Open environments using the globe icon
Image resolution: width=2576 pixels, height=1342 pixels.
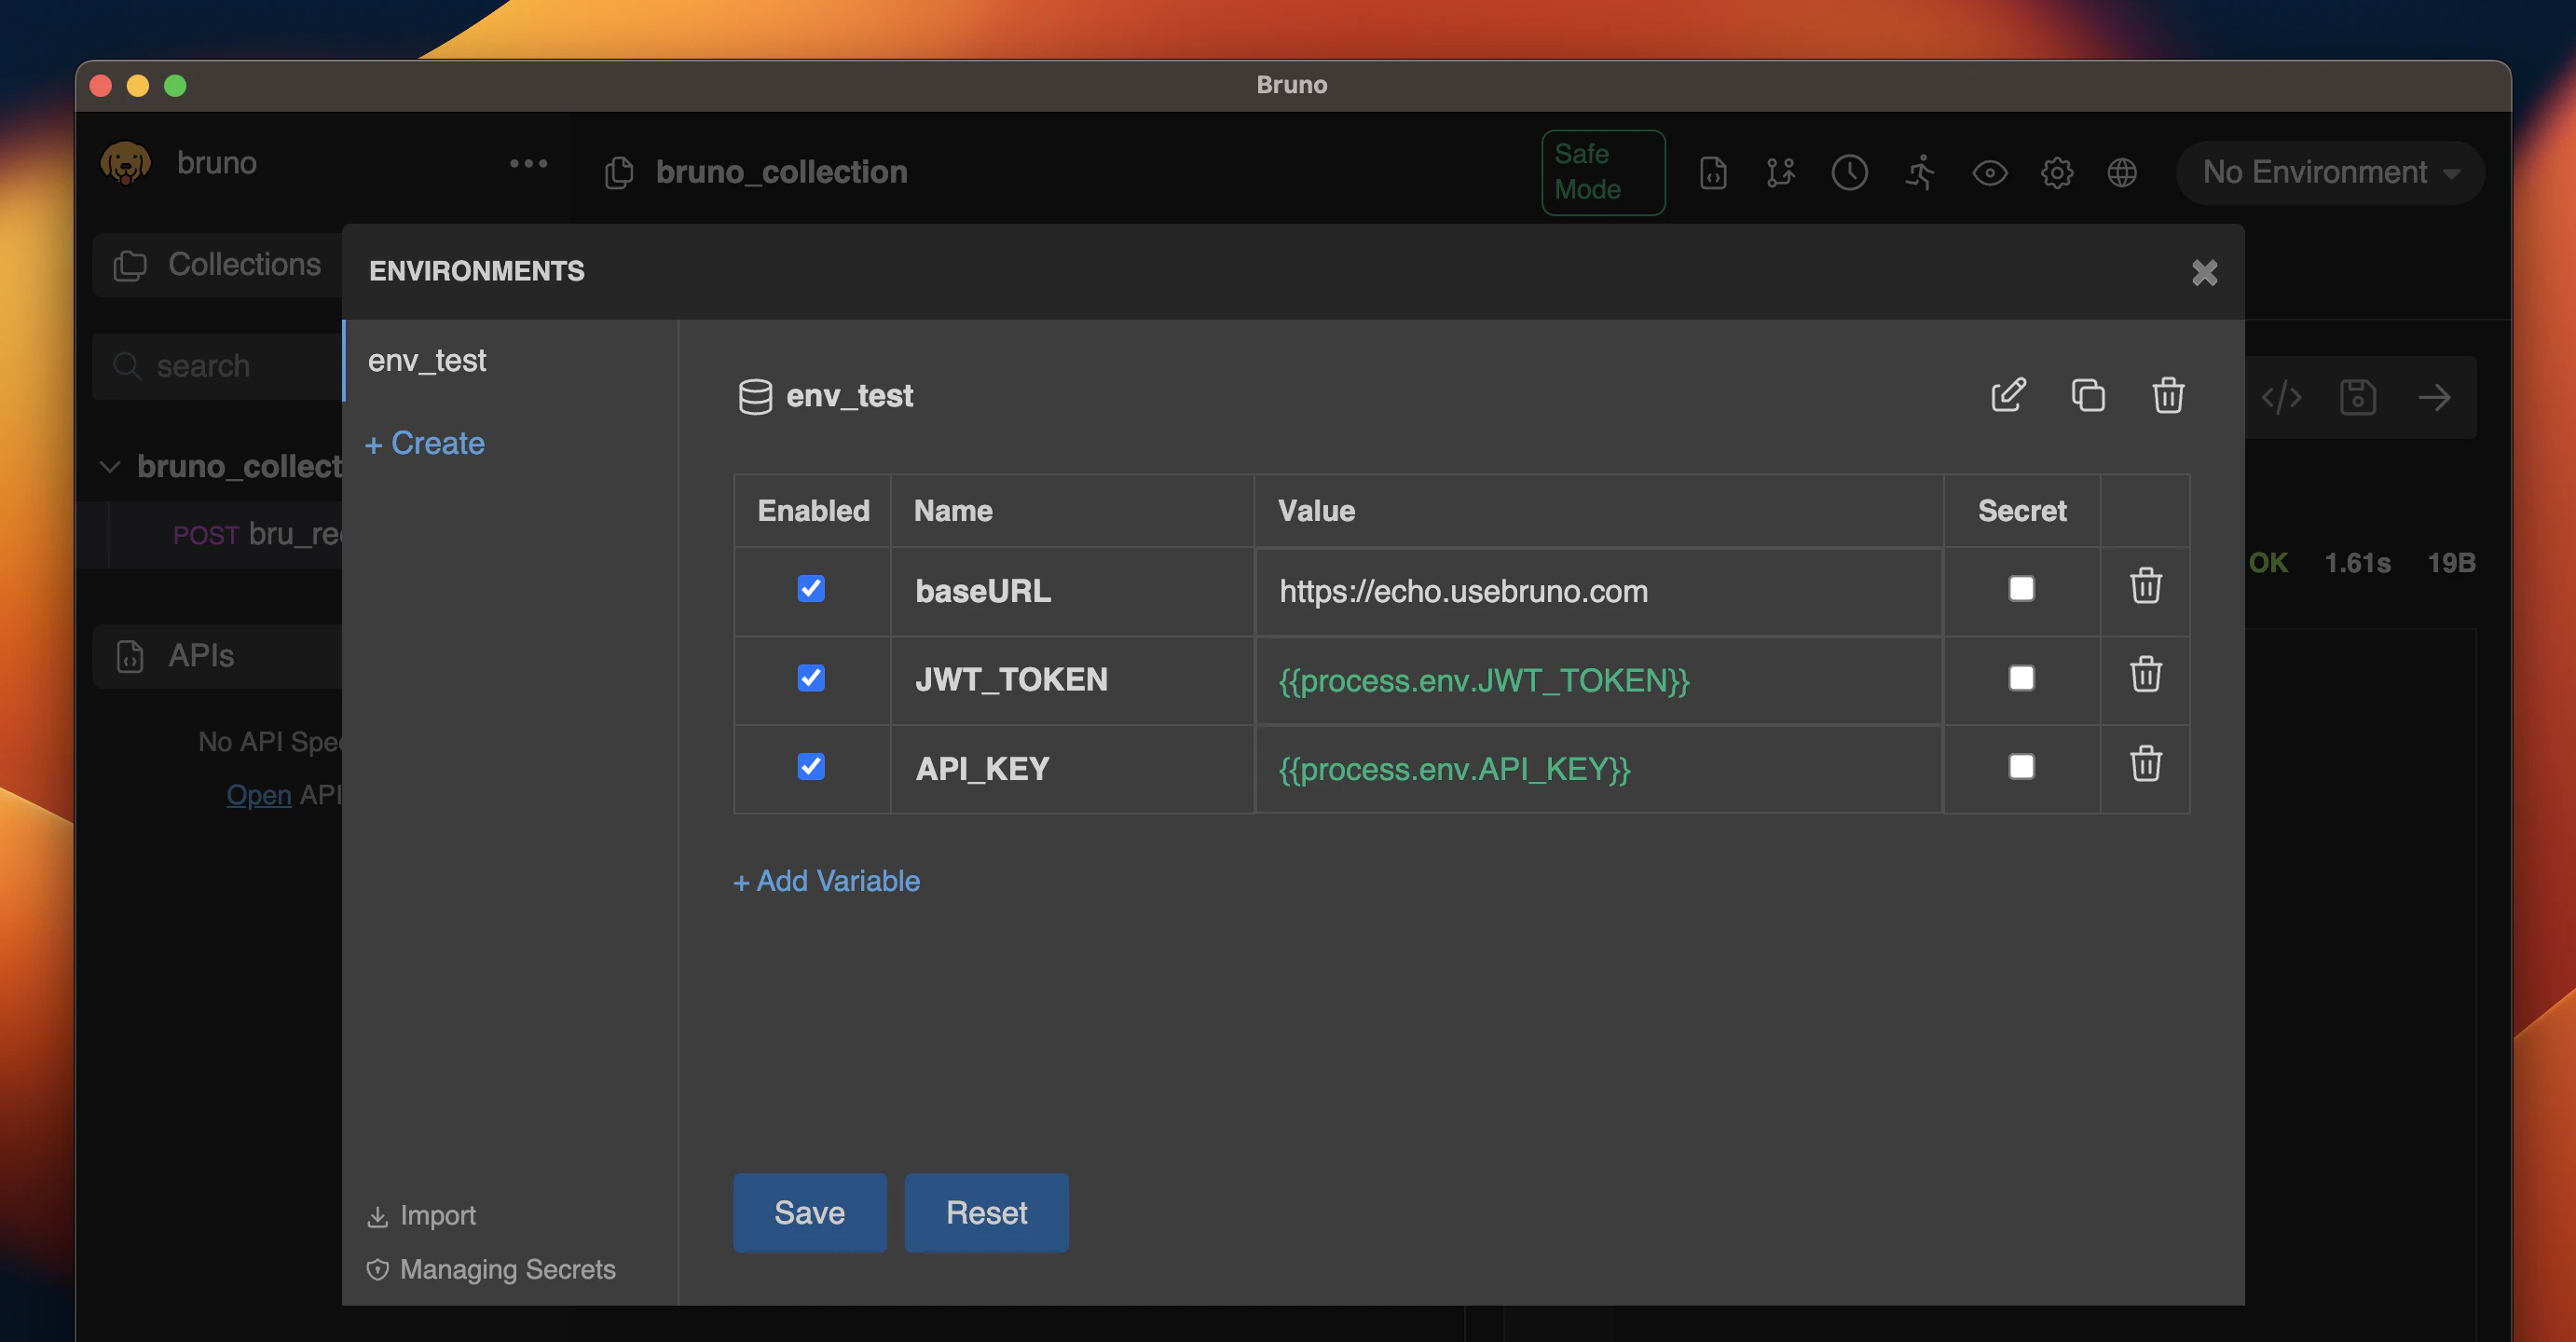coord(2123,173)
